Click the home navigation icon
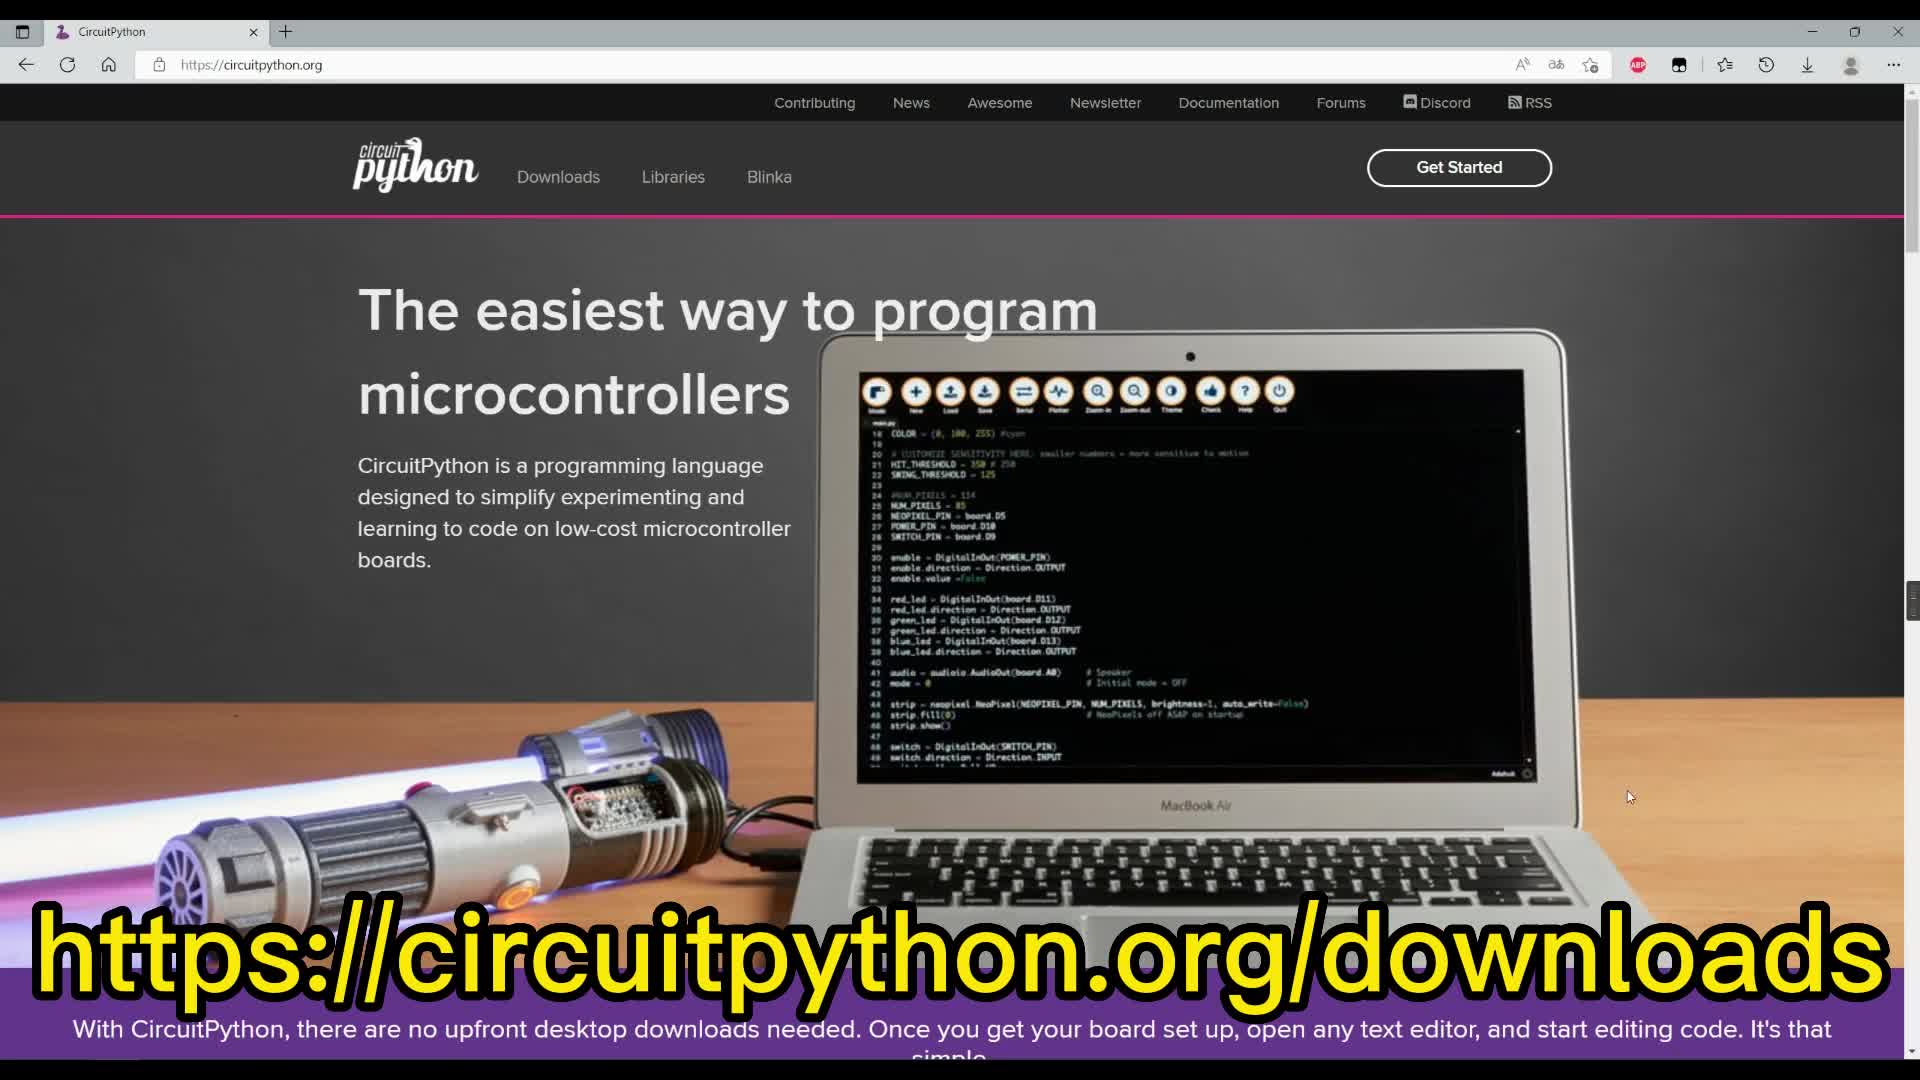 (x=109, y=65)
